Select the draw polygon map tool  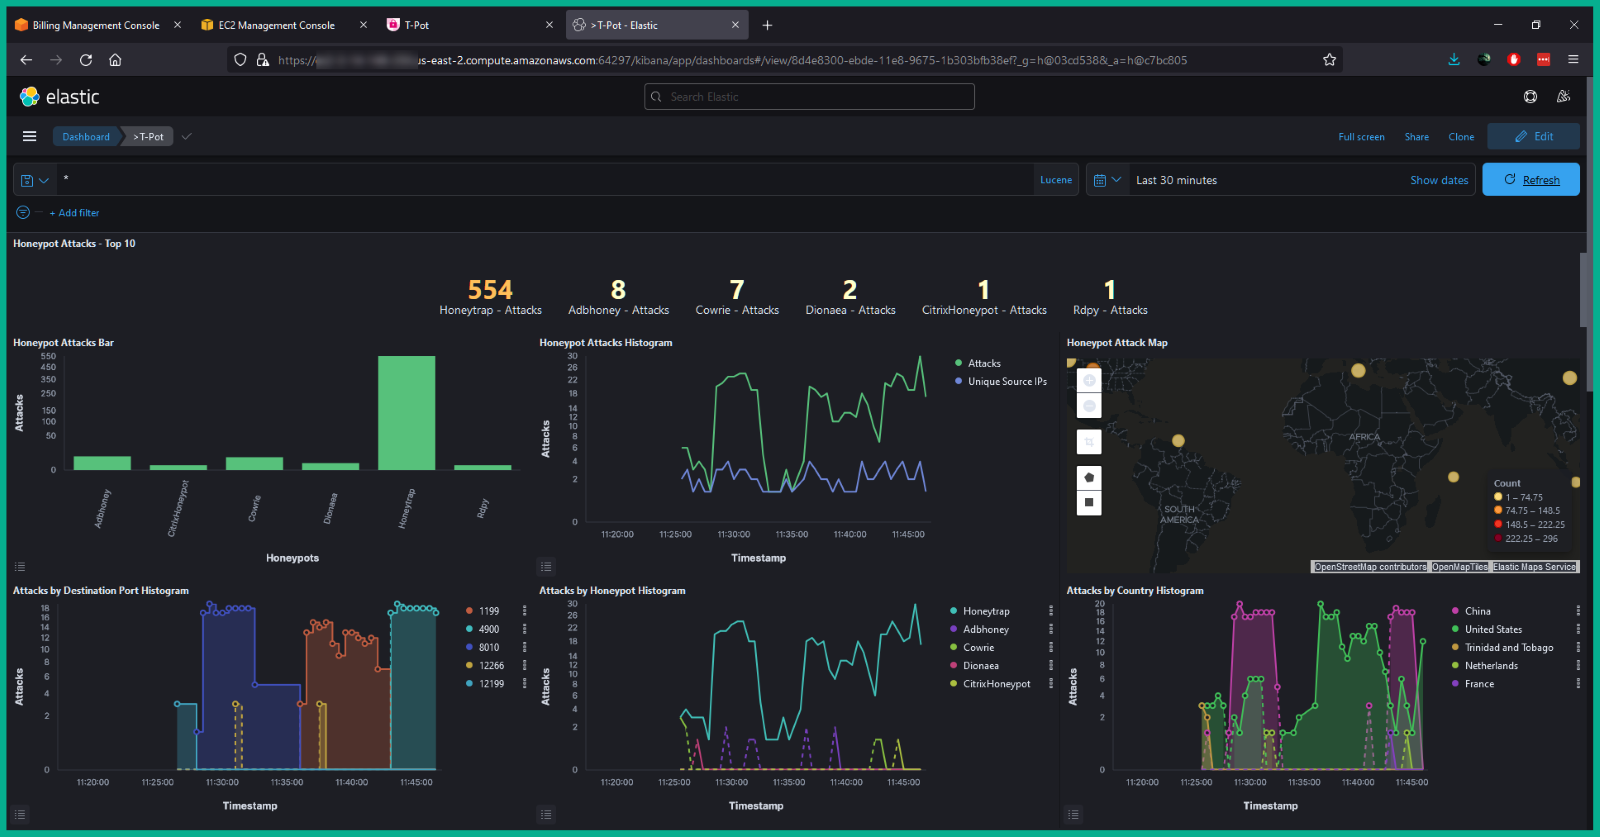[1089, 478]
